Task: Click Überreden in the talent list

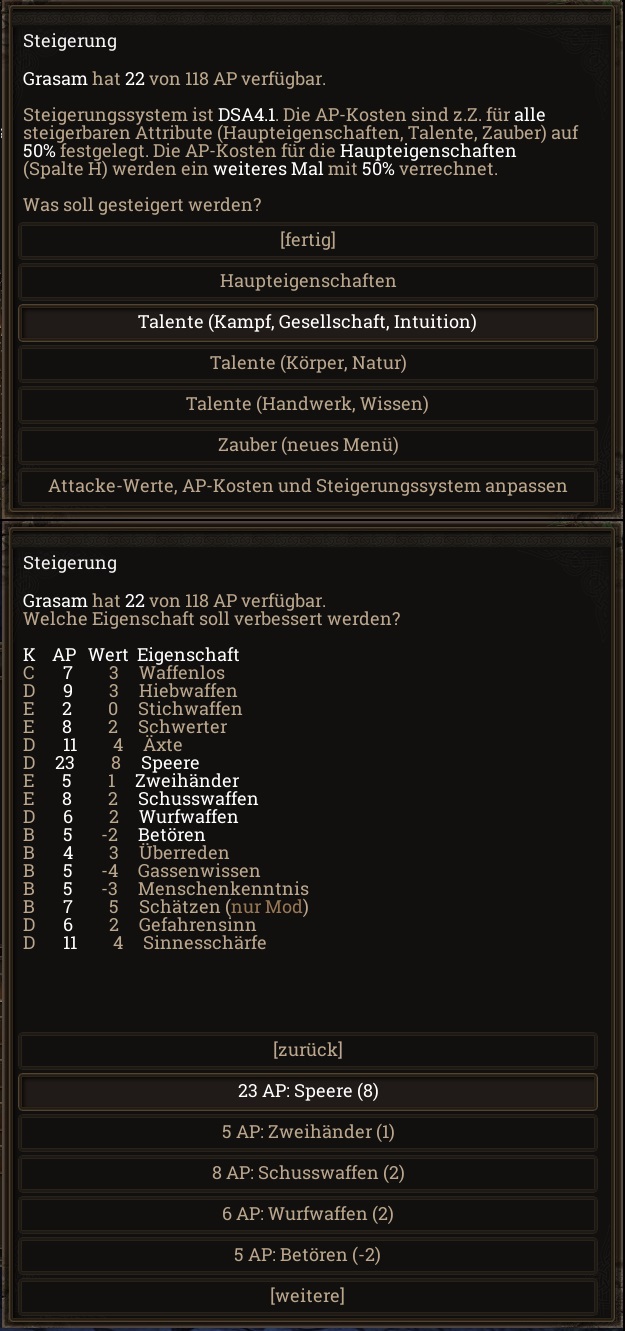Action: tap(184, 853)
